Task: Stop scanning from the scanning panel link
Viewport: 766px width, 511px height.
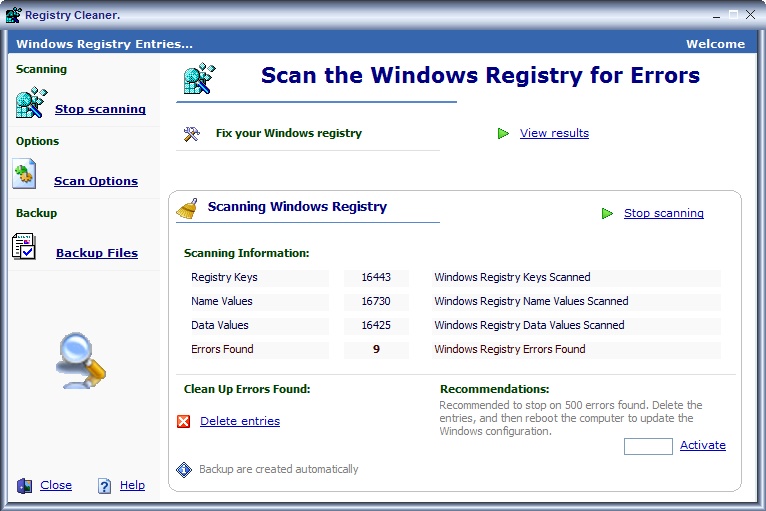Action: 663,213
